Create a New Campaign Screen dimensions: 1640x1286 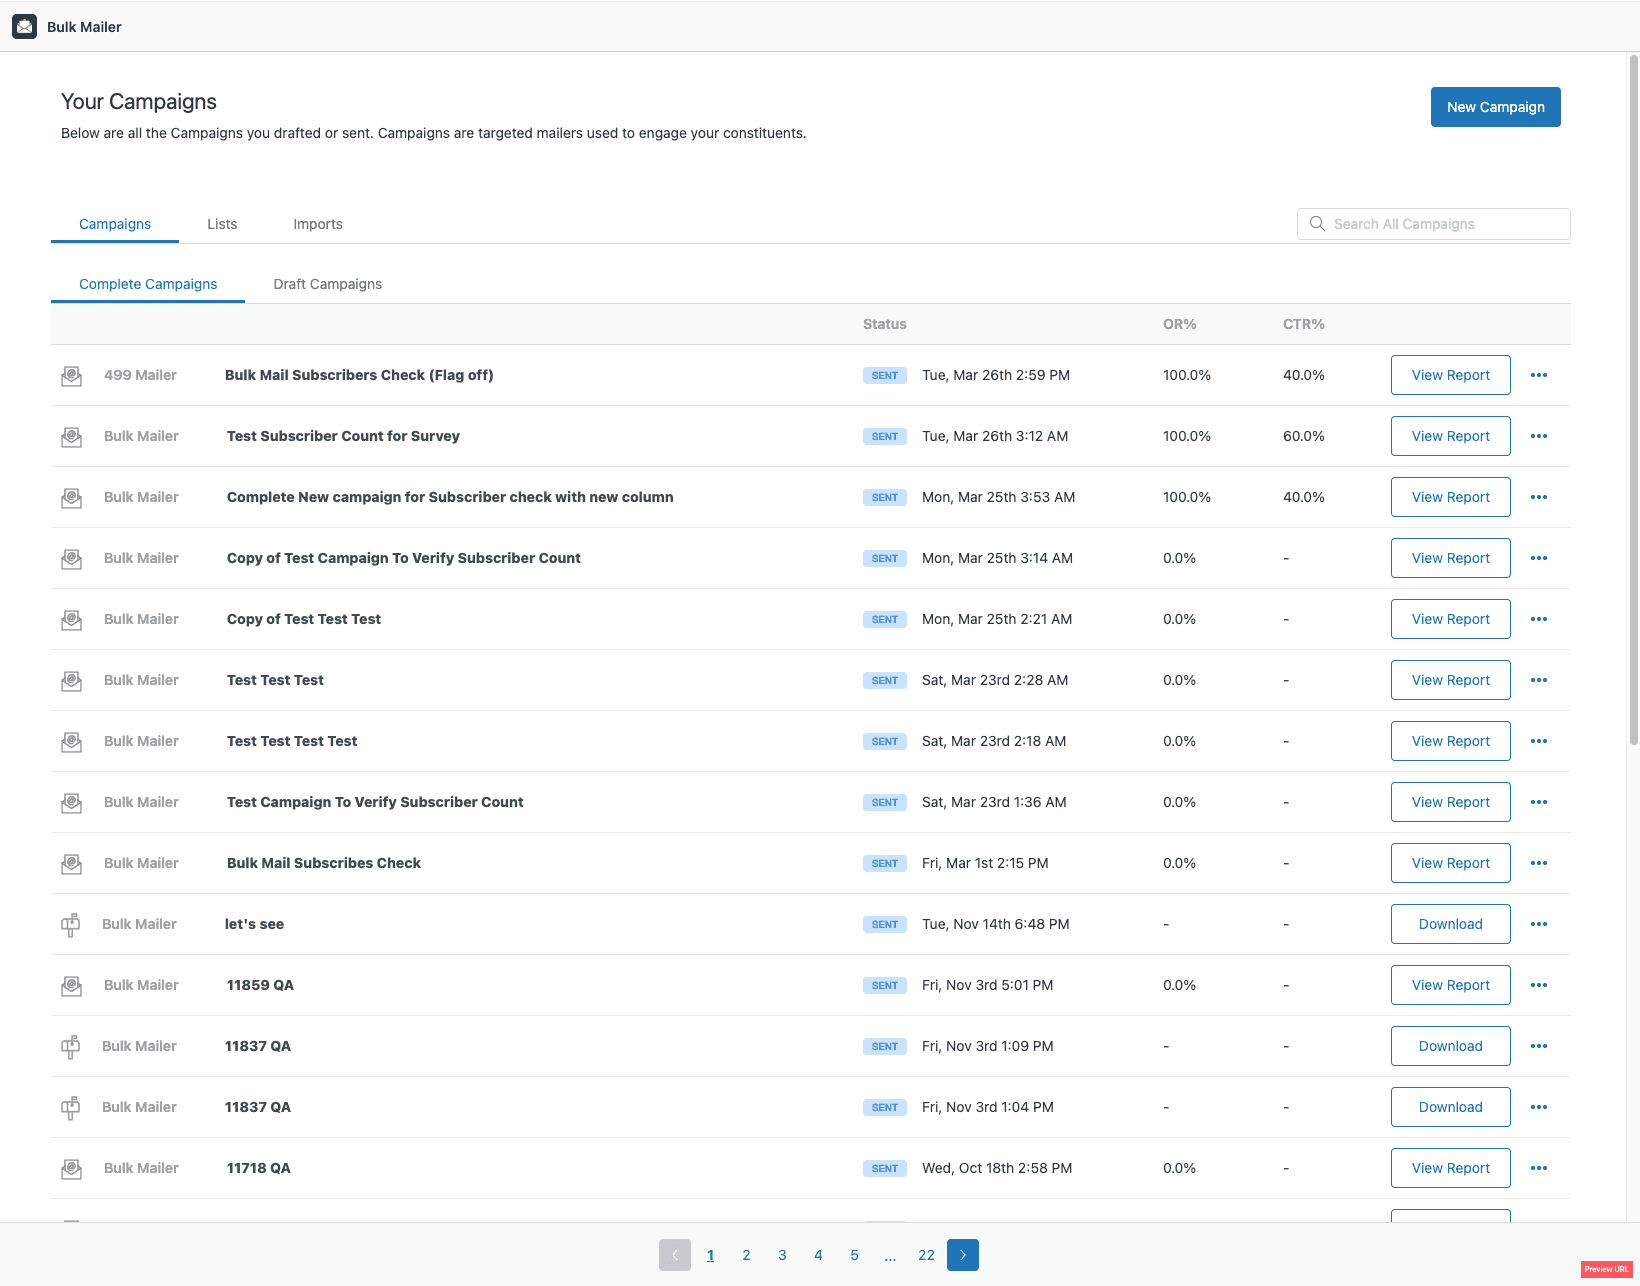(x=1496, y=107)
